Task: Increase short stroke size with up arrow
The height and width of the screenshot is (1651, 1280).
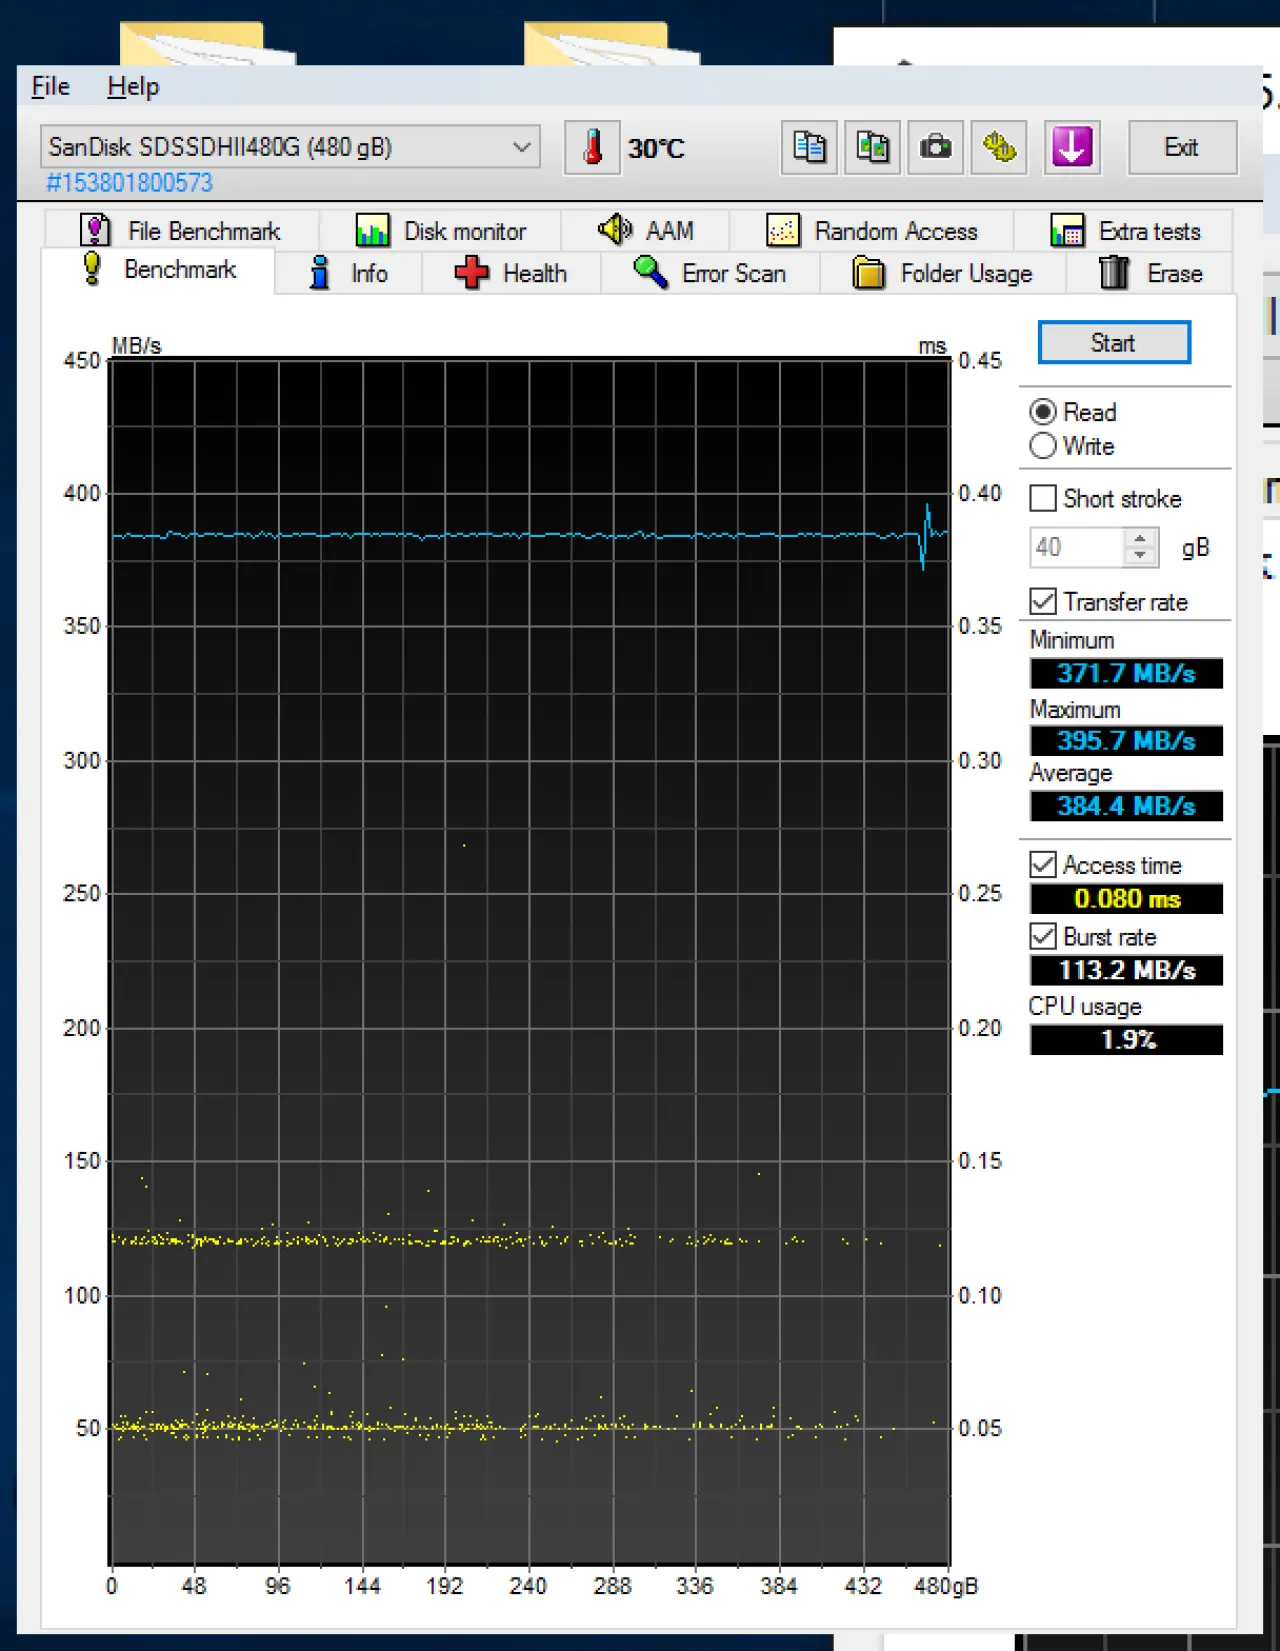Action: tap(1139, 539)
